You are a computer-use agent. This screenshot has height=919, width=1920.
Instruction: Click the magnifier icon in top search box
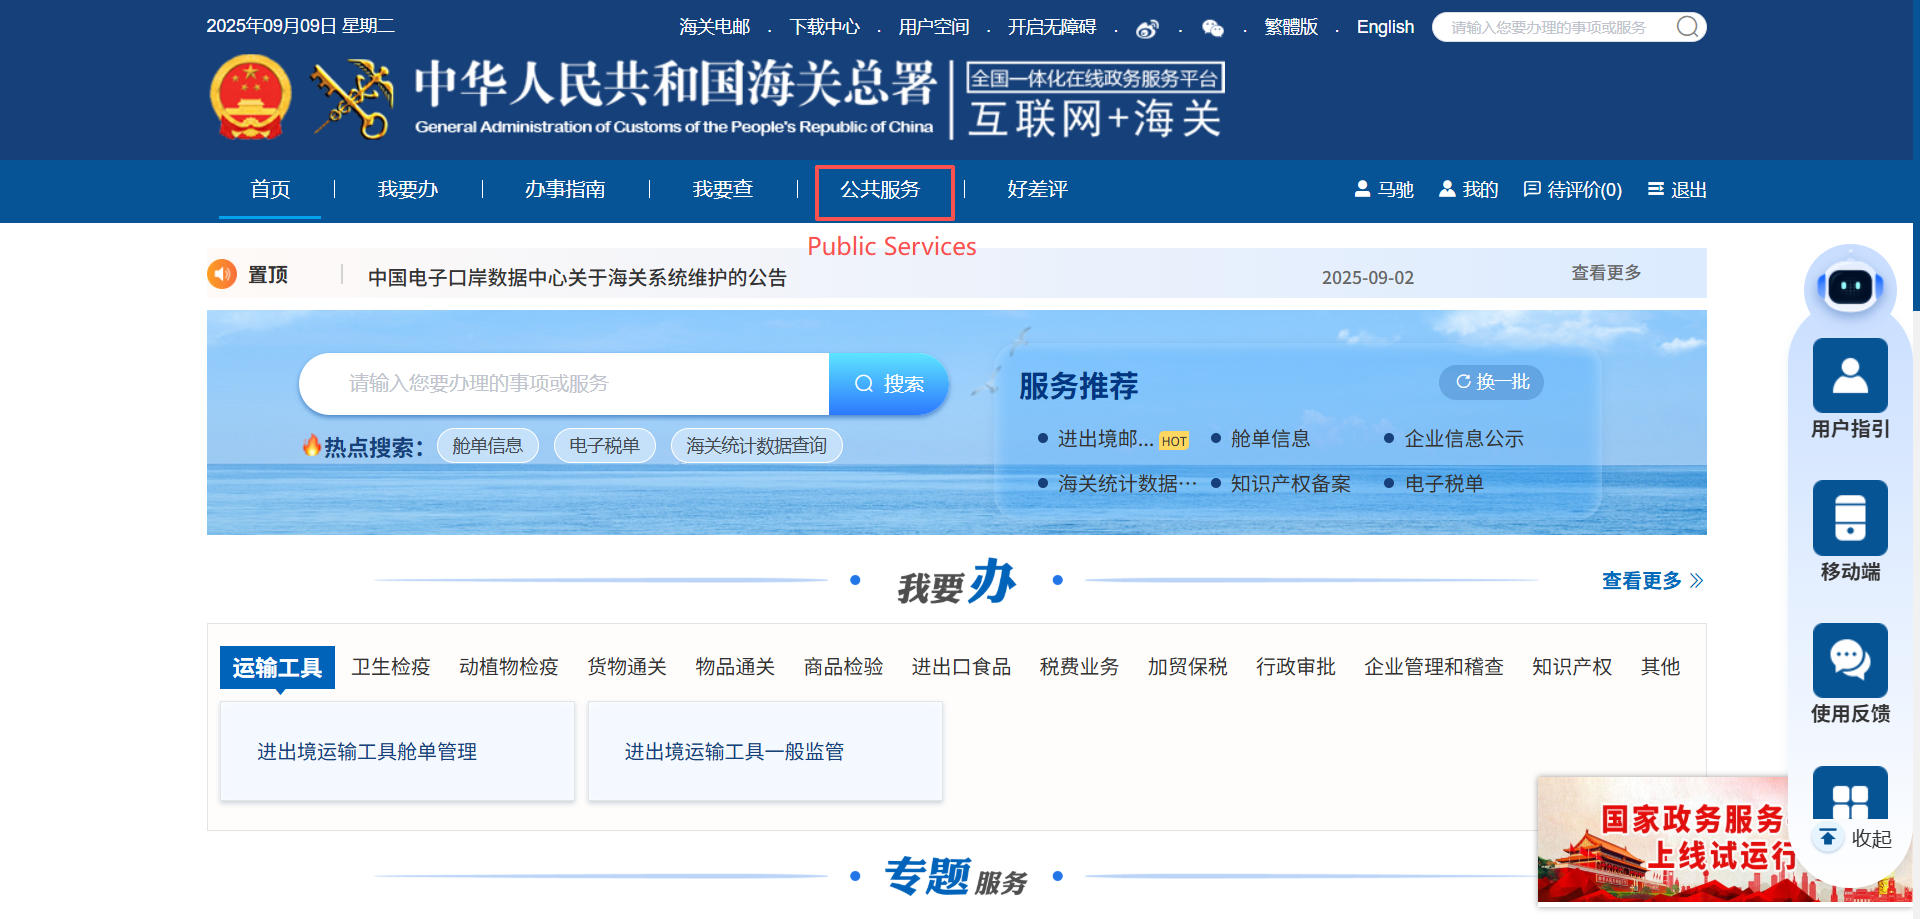pyautogui.click(x=1687, y=27)
